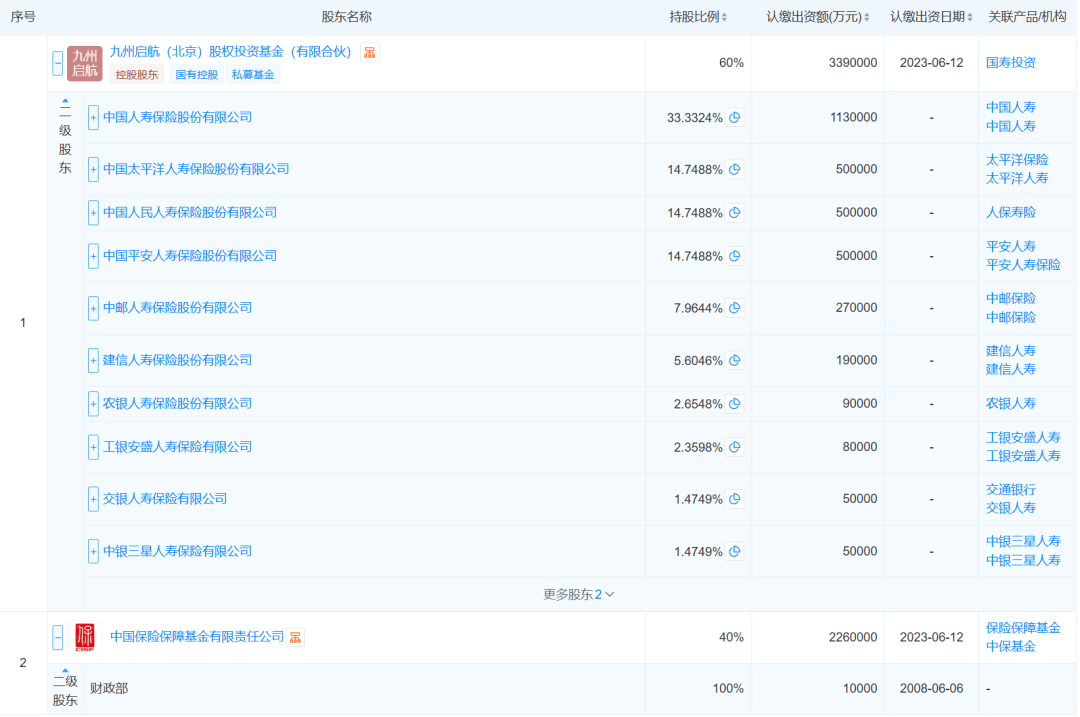This screenshot has height=717, width=1080.
Task: Click the 九州启航 red logo
Action: coord(85,63)
